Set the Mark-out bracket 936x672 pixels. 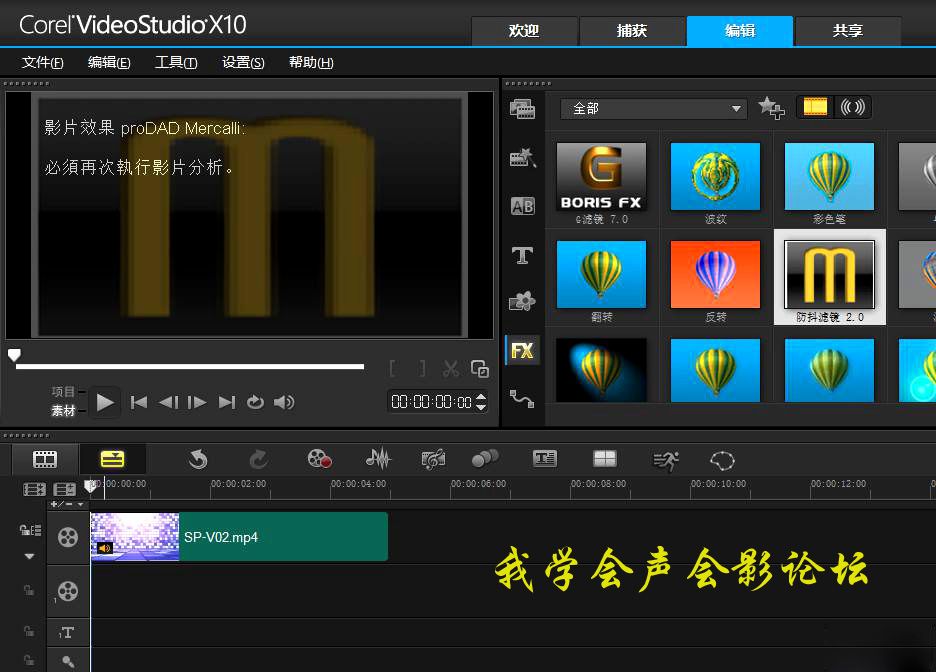423,369
